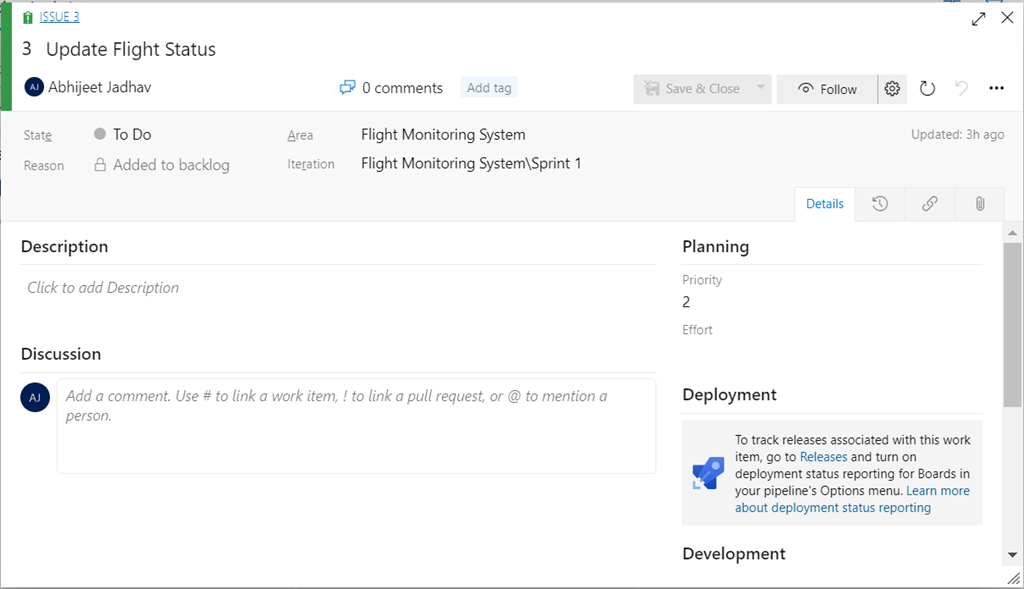This screenshot has width=1024, height=589.
Task: Open the Attachments paperclip tab
Action: pyautogui.click(x=980, y=204)
